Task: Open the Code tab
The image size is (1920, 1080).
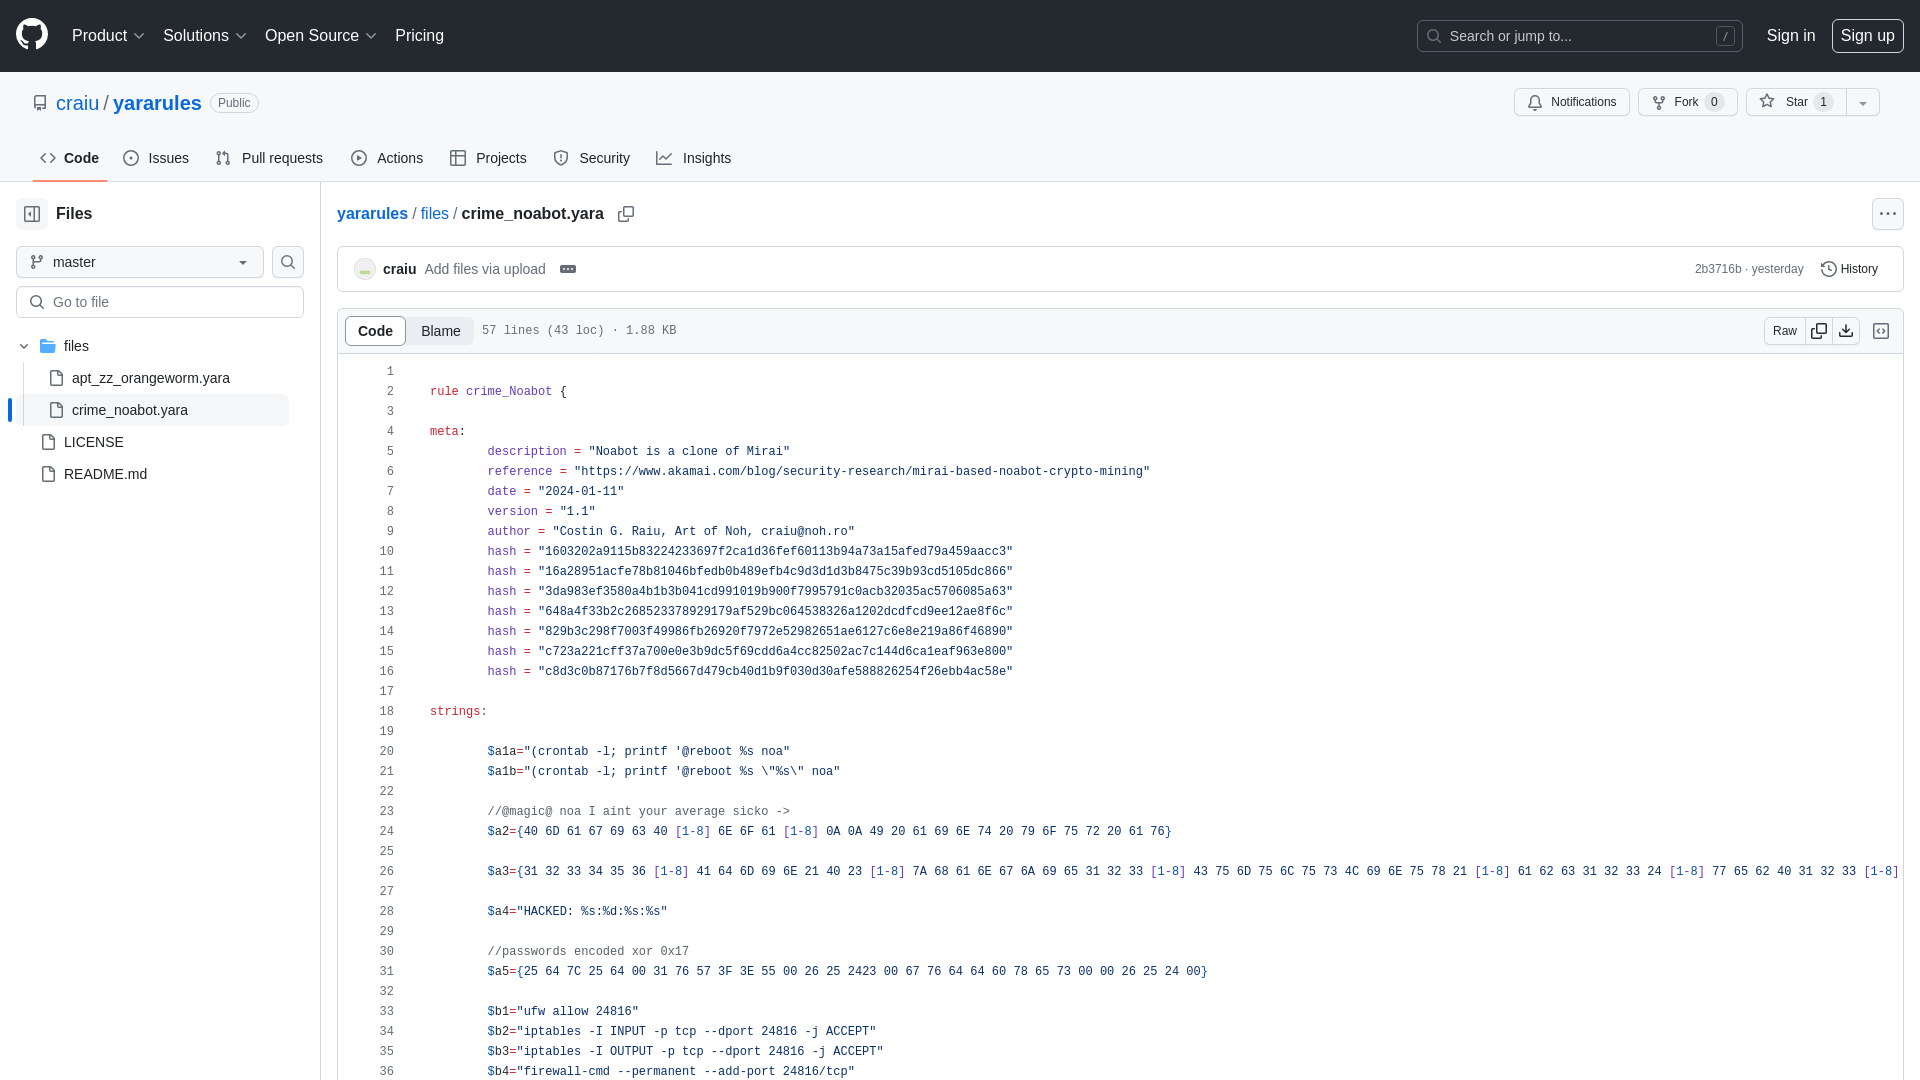Action: (x=70, y=158)
